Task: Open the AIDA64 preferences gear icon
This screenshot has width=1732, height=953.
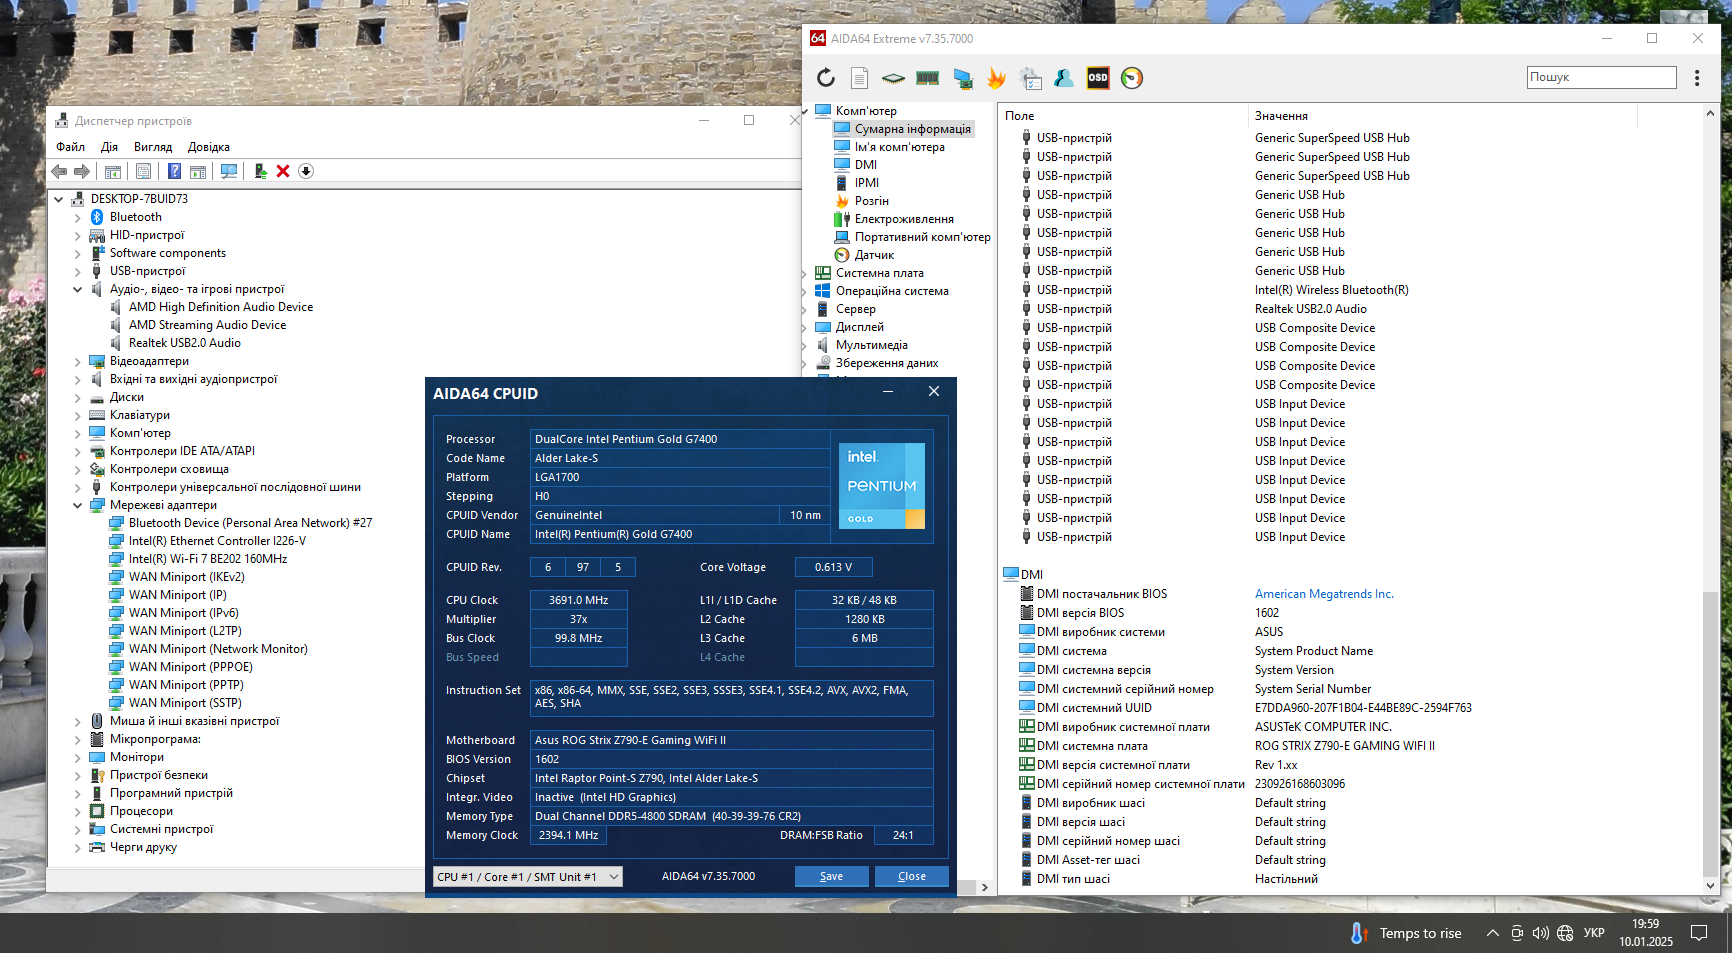Action: click(x=1031, y=78)
